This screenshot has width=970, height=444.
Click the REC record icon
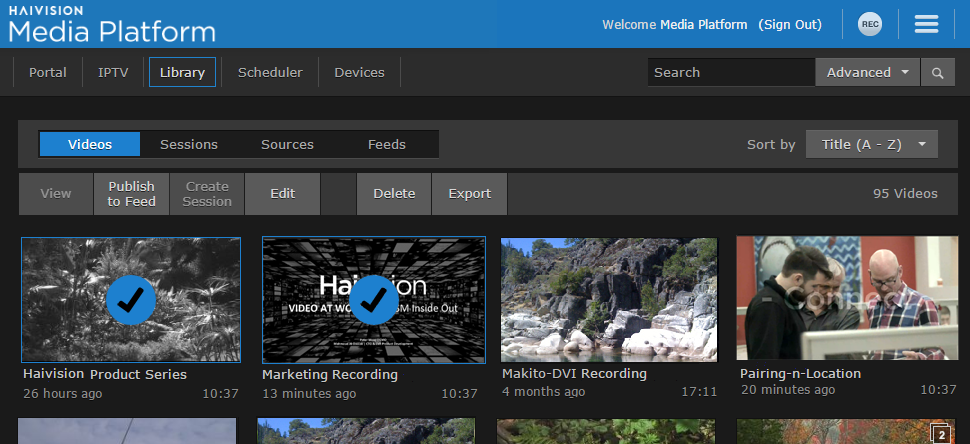870,24
